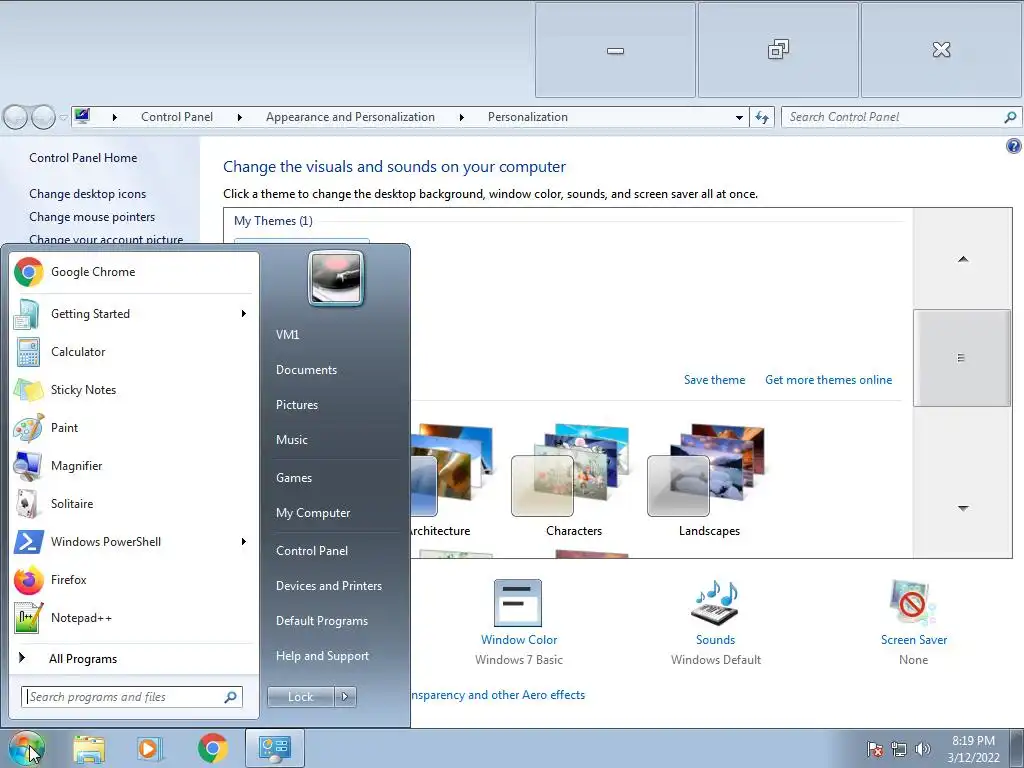
Task: Click theme list scrollbar down arrow
Action: click(x=963, y=508)
